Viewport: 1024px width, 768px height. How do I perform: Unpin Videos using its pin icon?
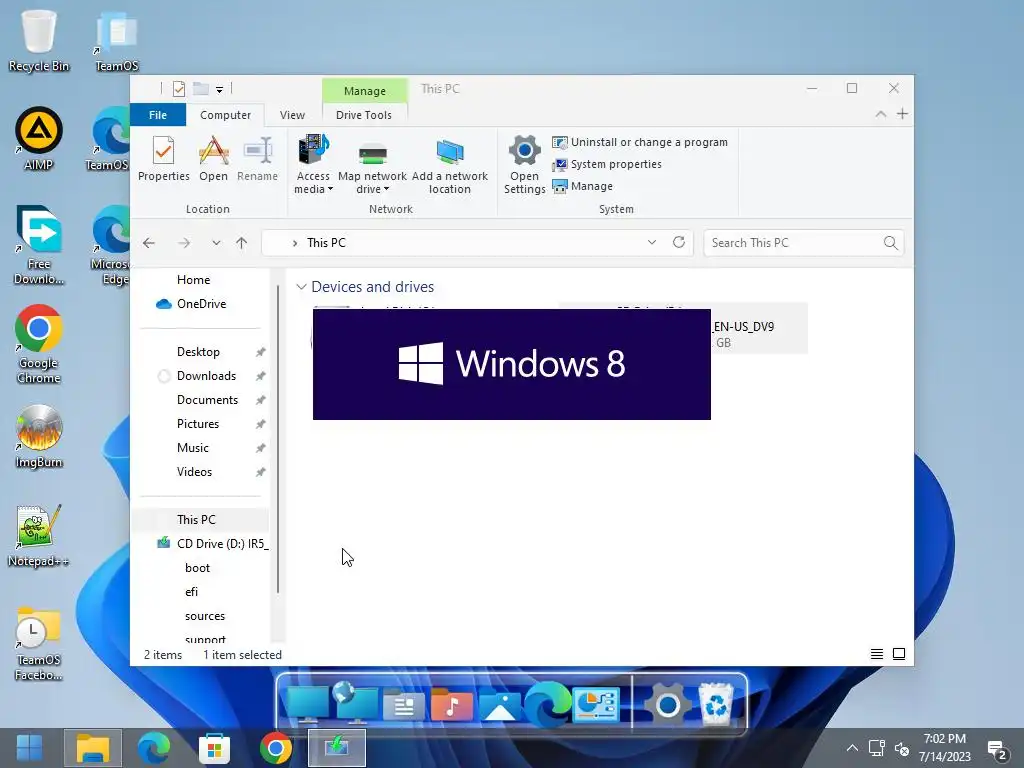click(261, 472)
